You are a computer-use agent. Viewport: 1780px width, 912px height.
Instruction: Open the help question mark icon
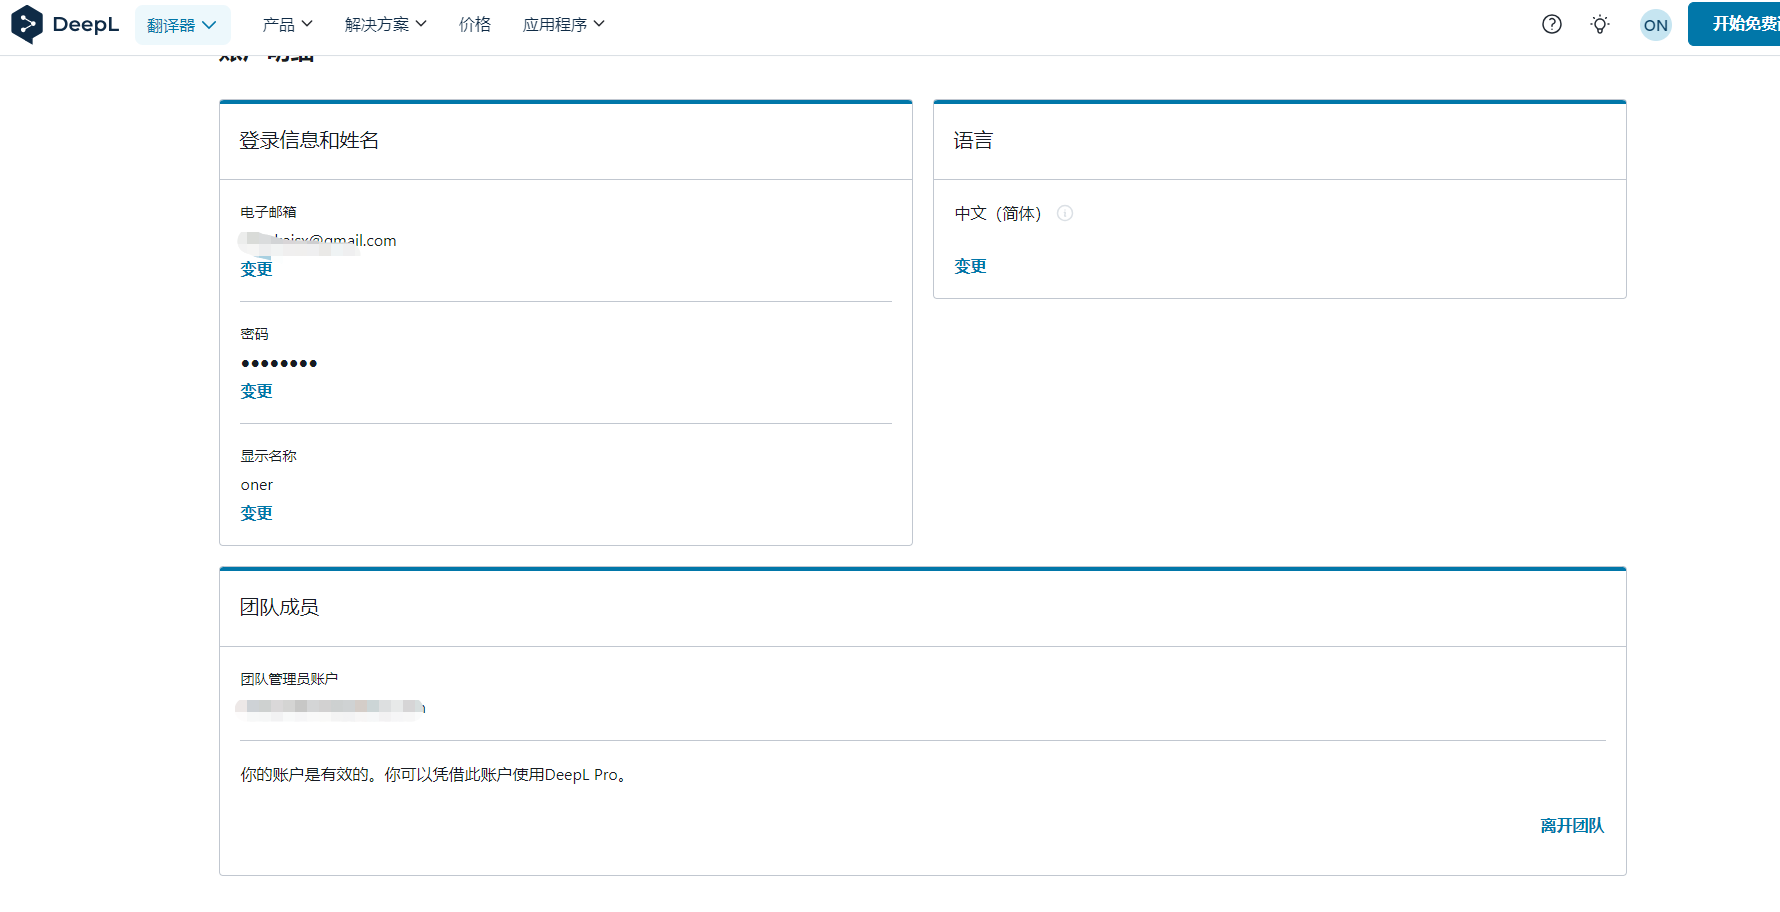(x=1552, y=24)
